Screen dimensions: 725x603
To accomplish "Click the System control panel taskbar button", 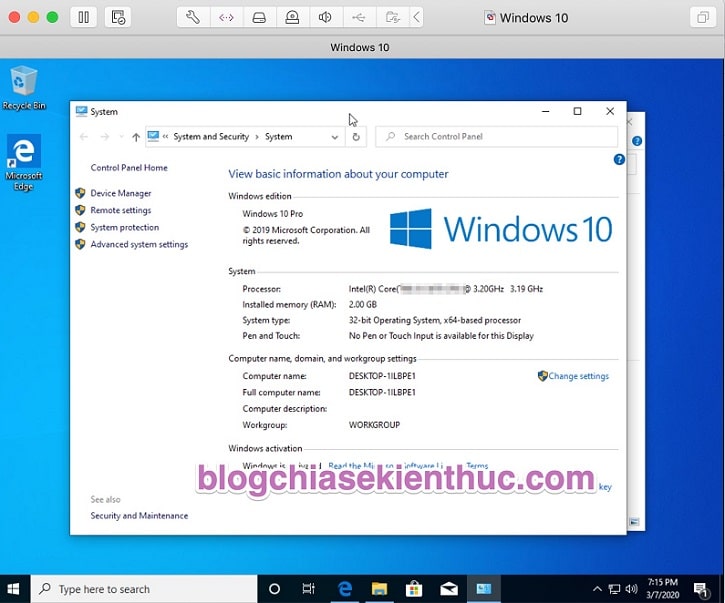I will [x=484, y=589].
